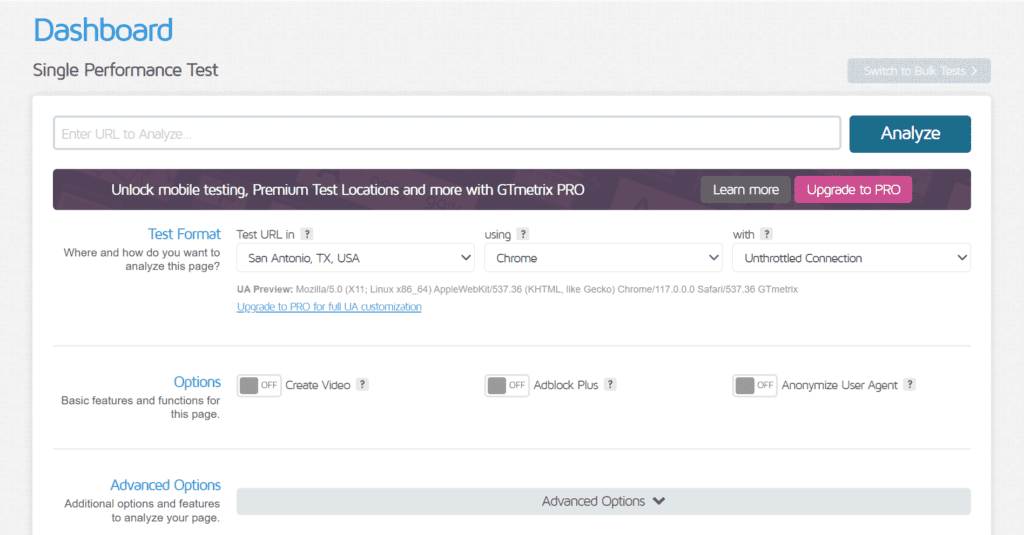
Task: Click the Learn more button
Action: pyautogui.click(x=746, y=189)
